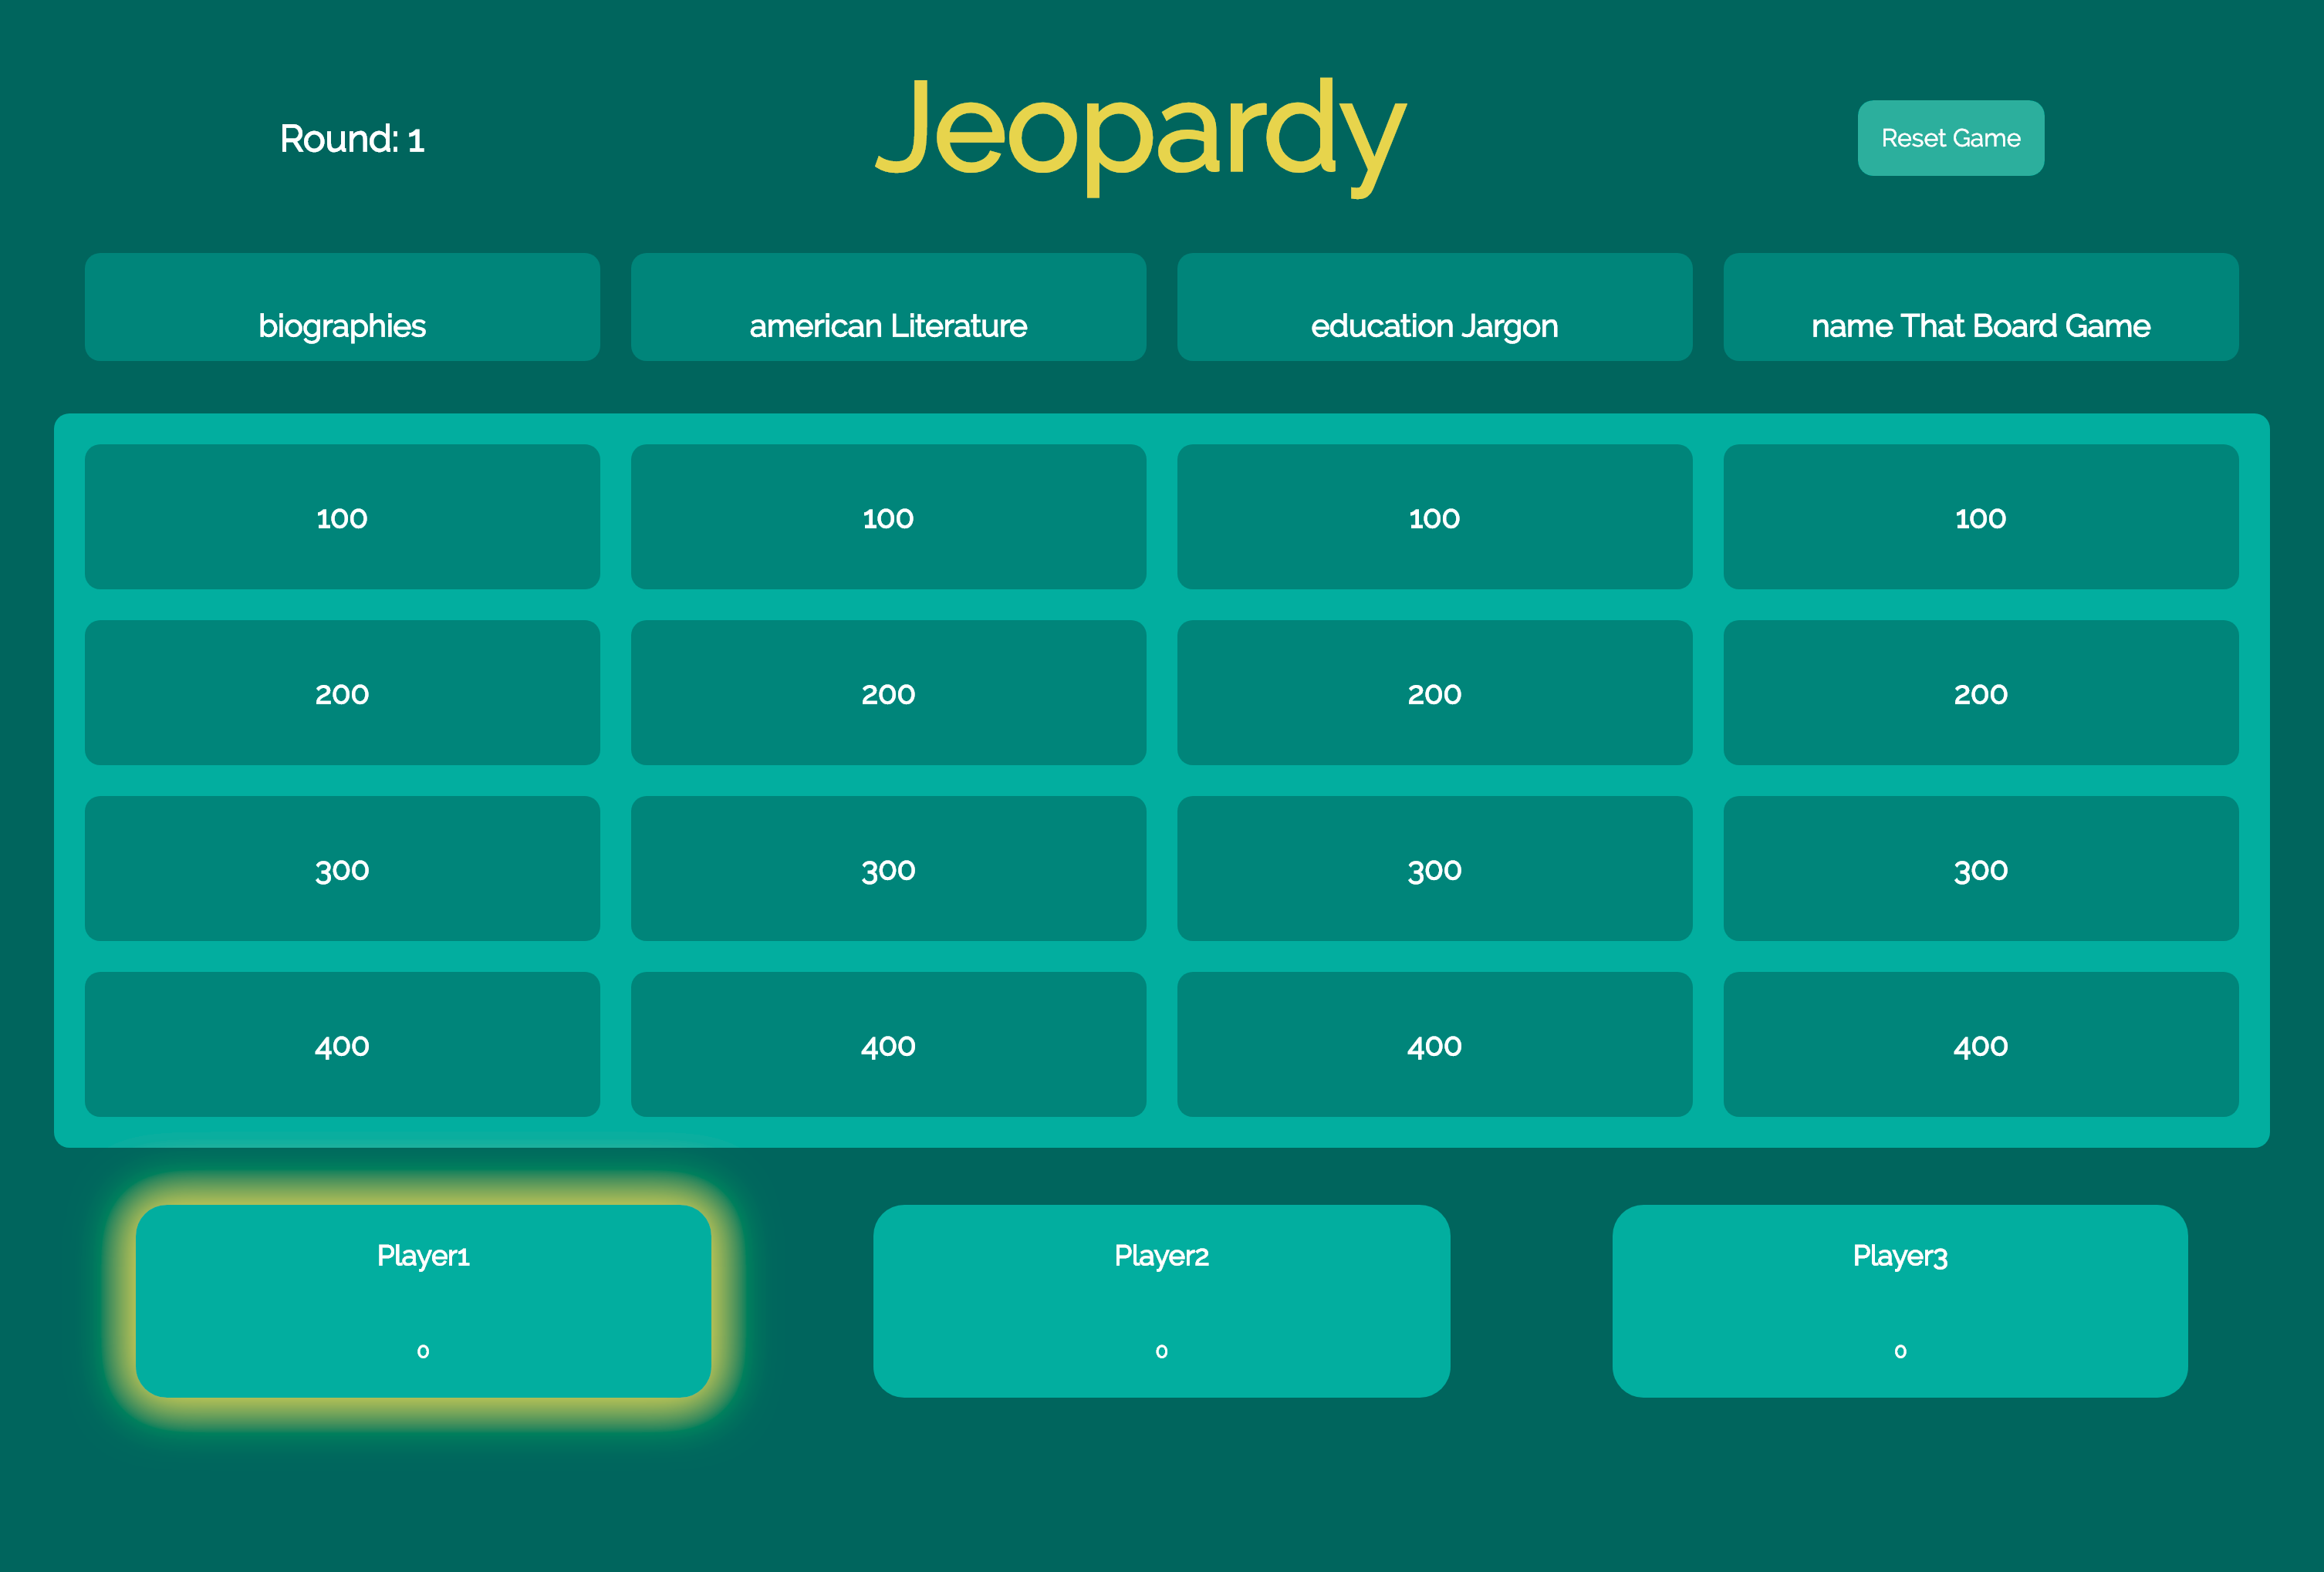Select the education Jargon 400 tile
This screenshot has height=1572, width=2324.
pos(1434,1045)
